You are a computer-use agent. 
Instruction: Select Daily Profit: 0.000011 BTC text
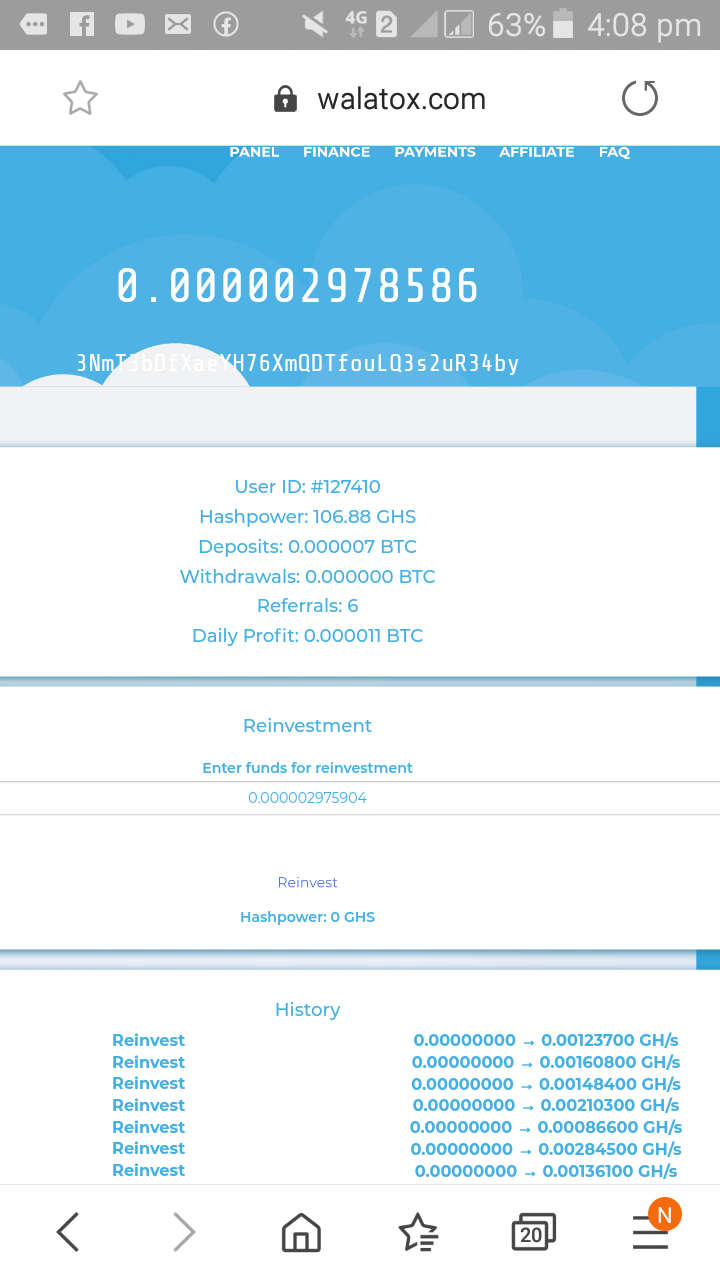tap(307, 636)
